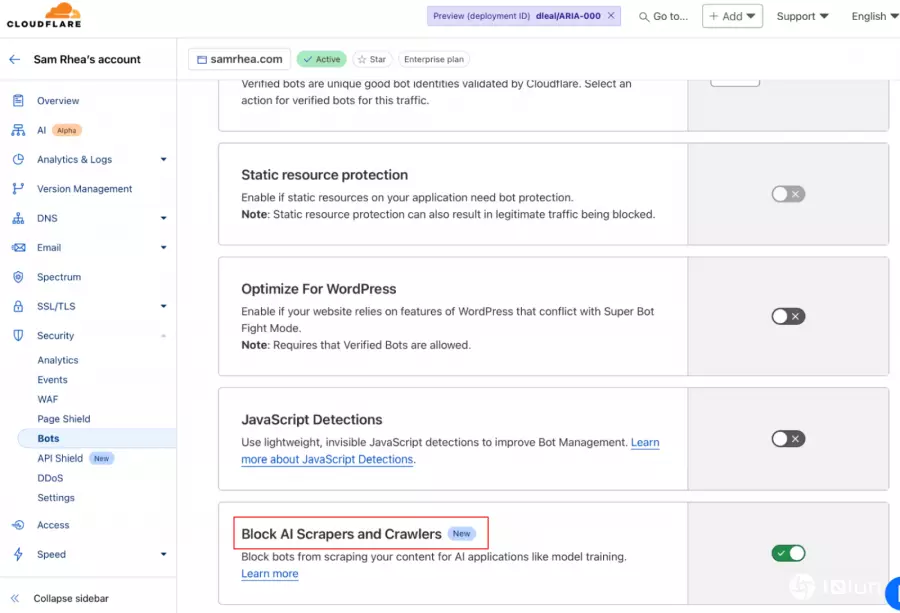900x613 pixels.
Task: Click the Speed lightning bolt icon
Action: (x=18, y=554)
